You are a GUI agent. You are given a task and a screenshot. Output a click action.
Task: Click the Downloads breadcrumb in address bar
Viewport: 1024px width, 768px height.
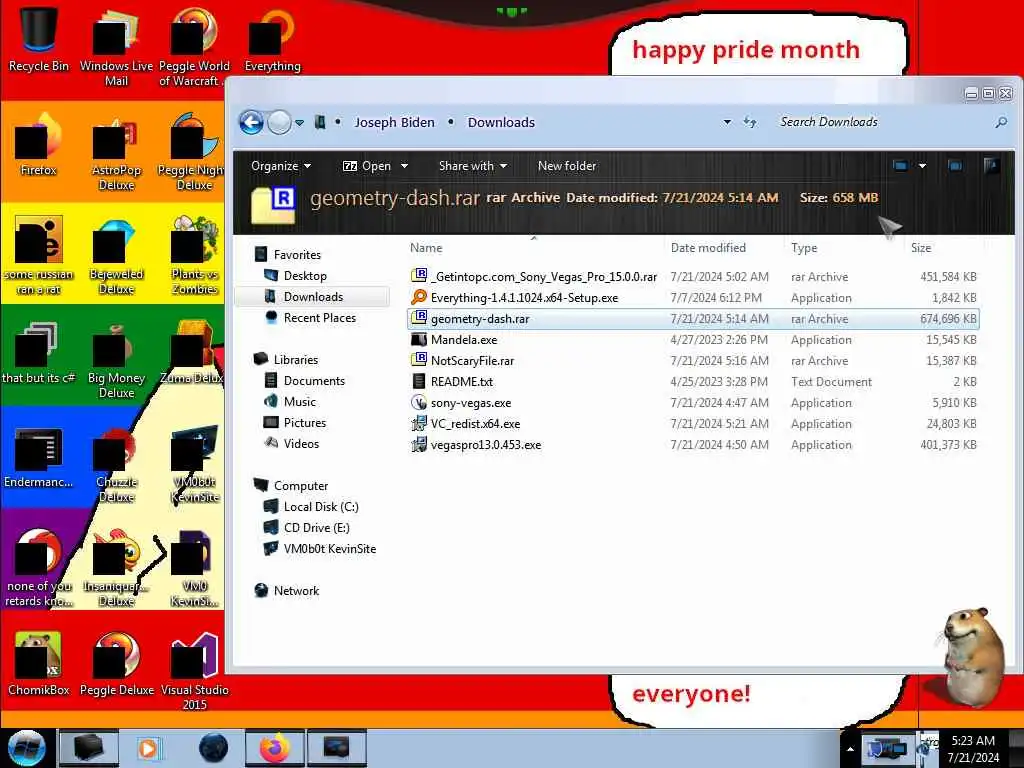[x=501, y=122]
